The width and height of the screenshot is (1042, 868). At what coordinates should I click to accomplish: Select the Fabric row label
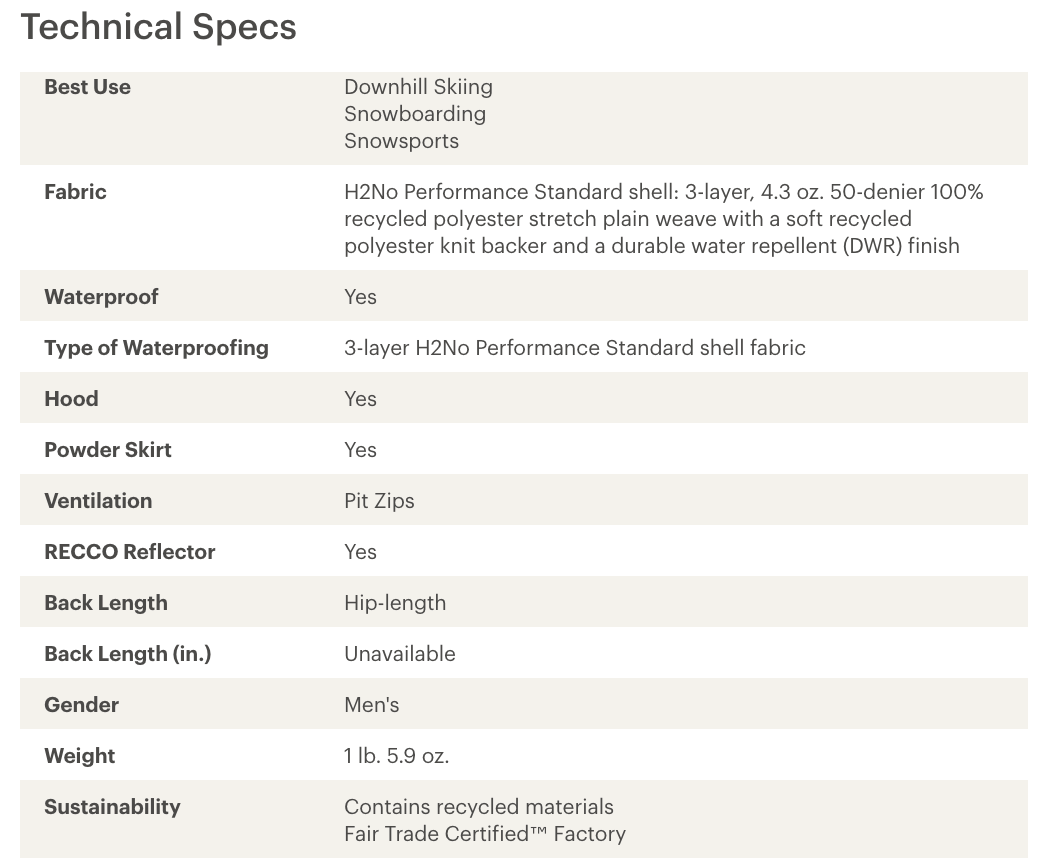point(75,192)
